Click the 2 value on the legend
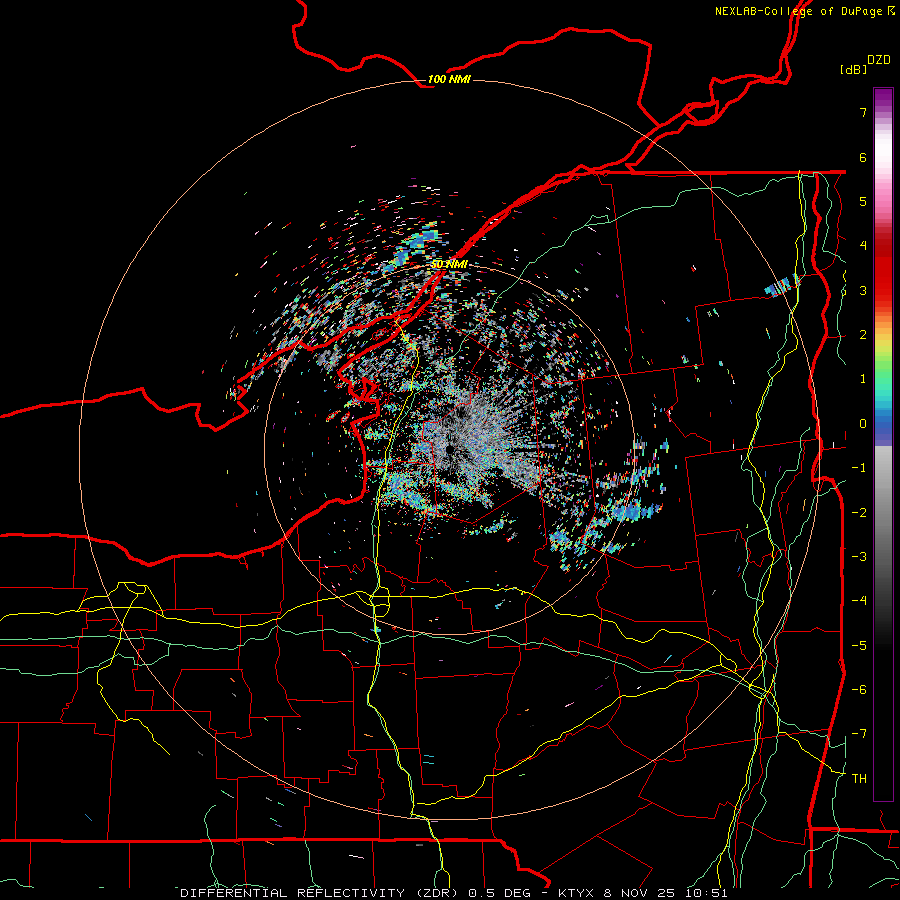This screenshot has height=900, width=900. coord(863,335)
